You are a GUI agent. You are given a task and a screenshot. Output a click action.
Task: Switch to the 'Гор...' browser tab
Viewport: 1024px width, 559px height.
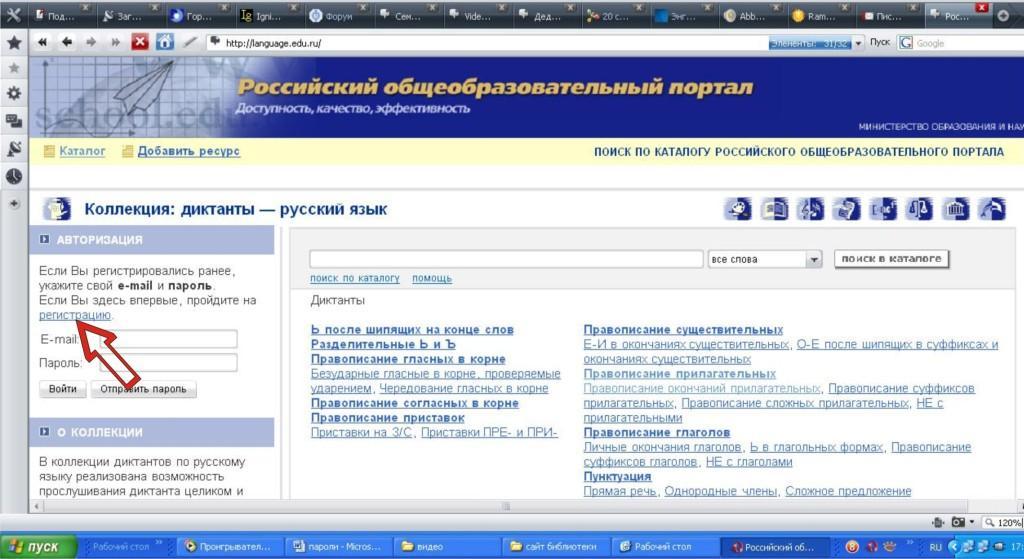(x=199, y=16)
